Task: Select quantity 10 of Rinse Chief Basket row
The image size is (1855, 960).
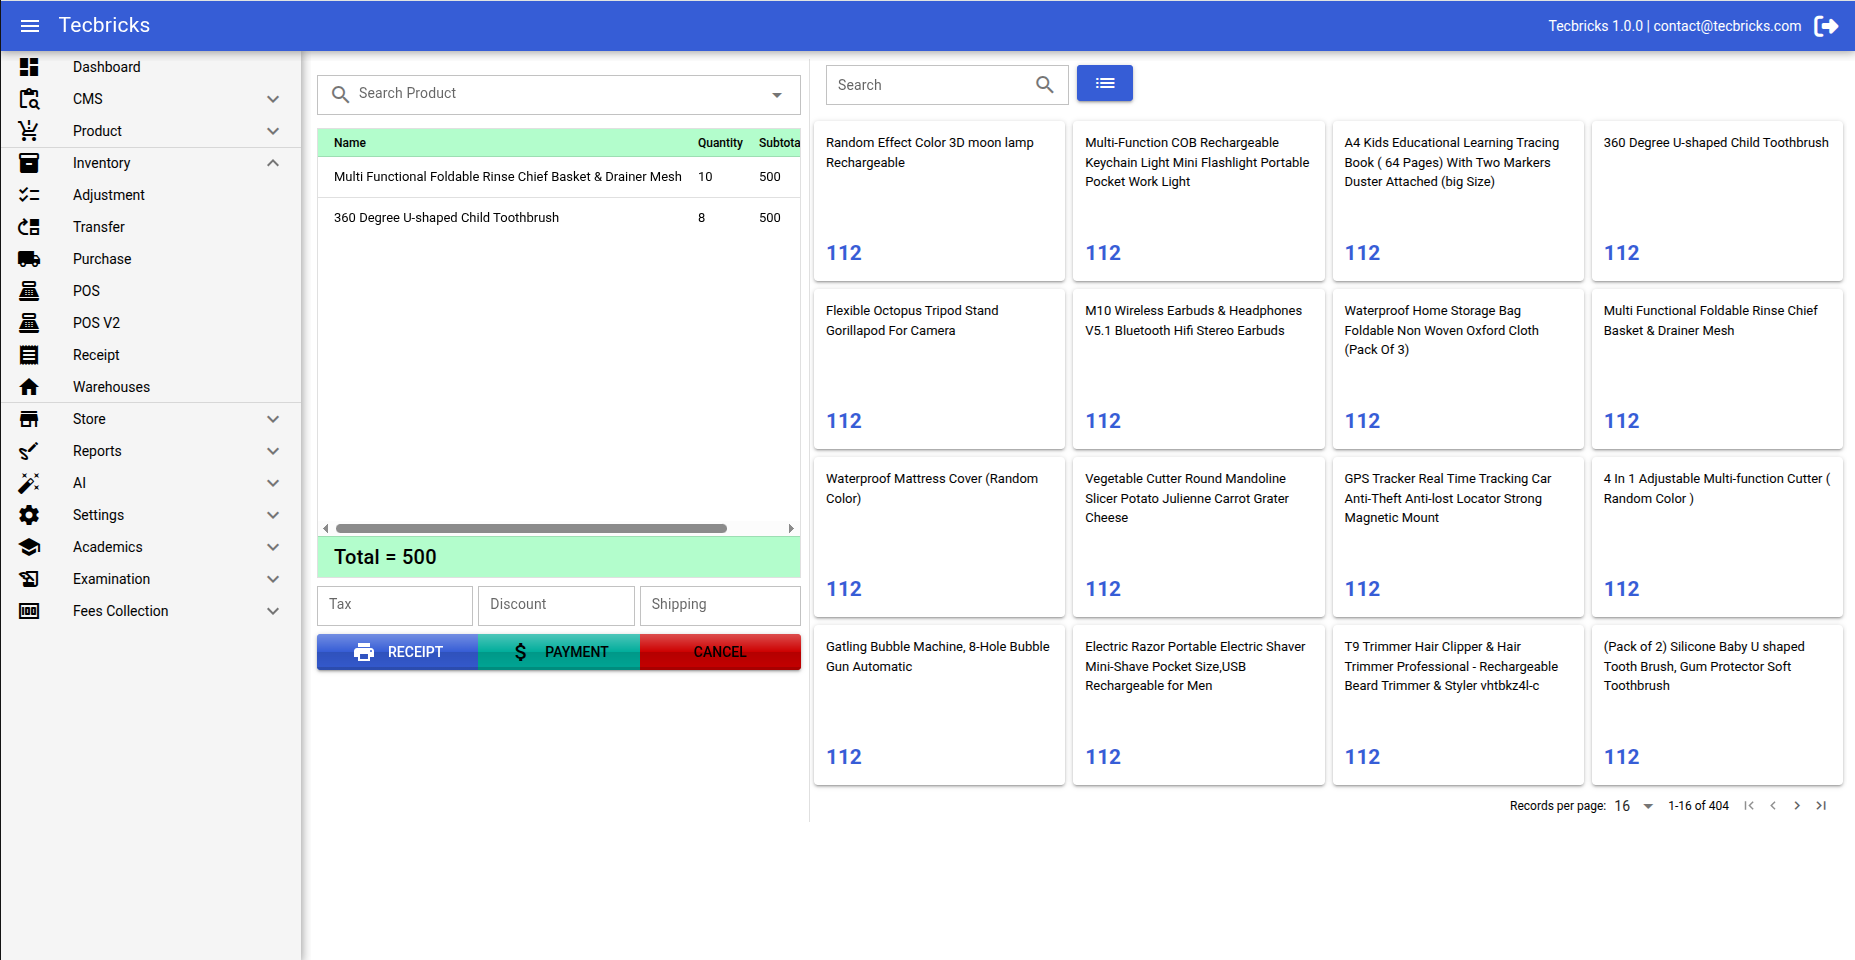Action: pos(705,177)
